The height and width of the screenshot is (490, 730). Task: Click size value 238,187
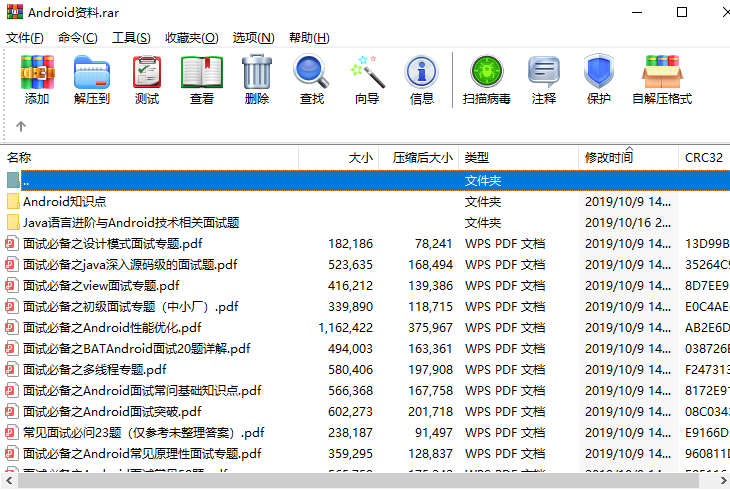tap(350, 433)
